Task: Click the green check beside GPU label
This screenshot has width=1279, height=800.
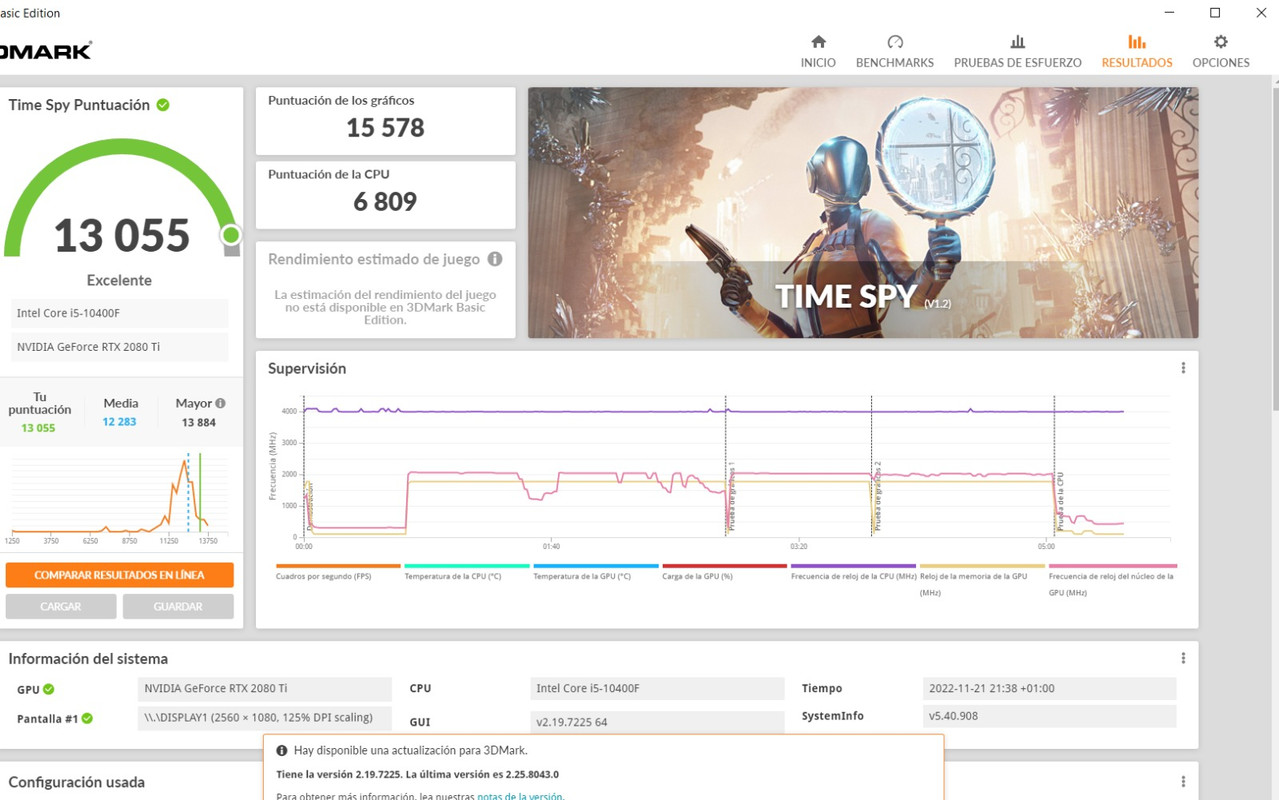Action: click(x=48, y=689)
